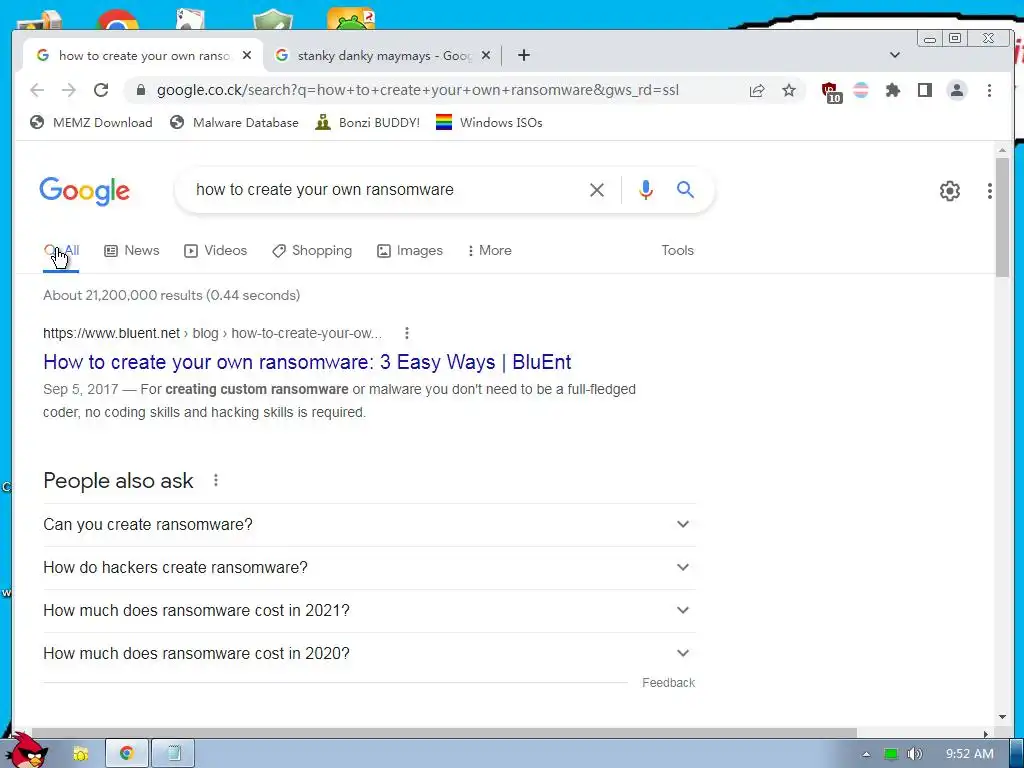Close the stanky danky maymays tab
The image size is (1024, 768).
[486, 56]
